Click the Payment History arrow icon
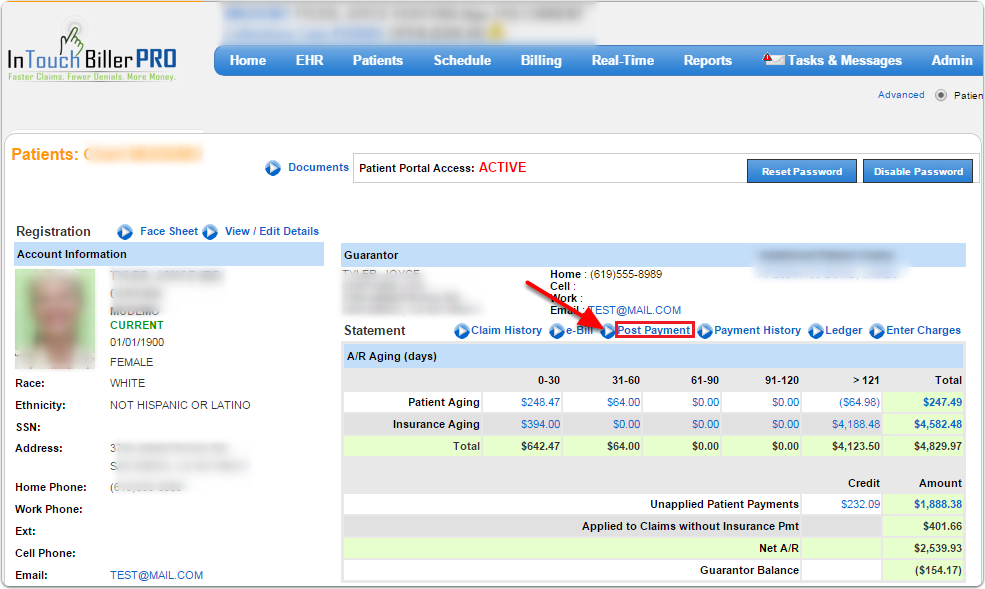This screenshot has width=985, height=589. [705, 331]
